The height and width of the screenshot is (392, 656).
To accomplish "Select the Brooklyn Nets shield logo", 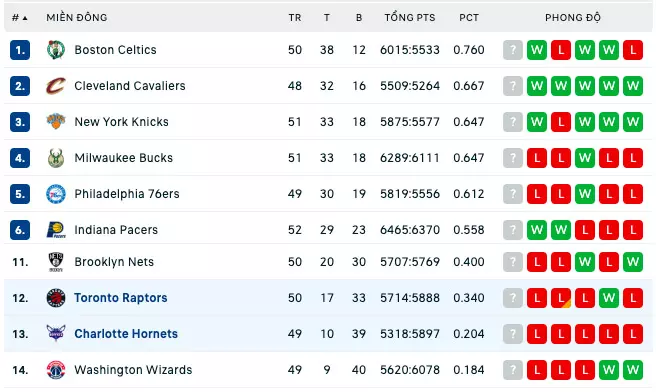I will pos(56,262).
